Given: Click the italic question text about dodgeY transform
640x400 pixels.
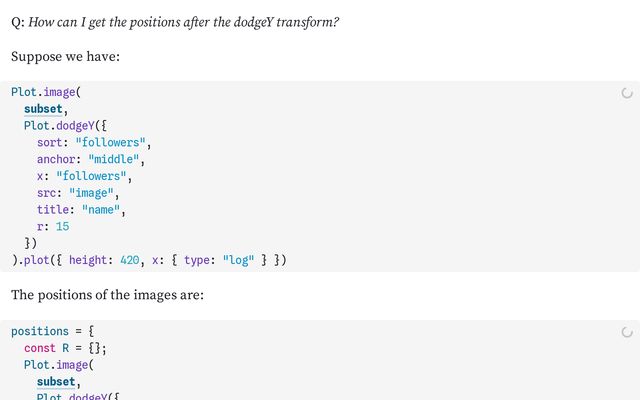Looking at the screenshot, I should (183, 22).
